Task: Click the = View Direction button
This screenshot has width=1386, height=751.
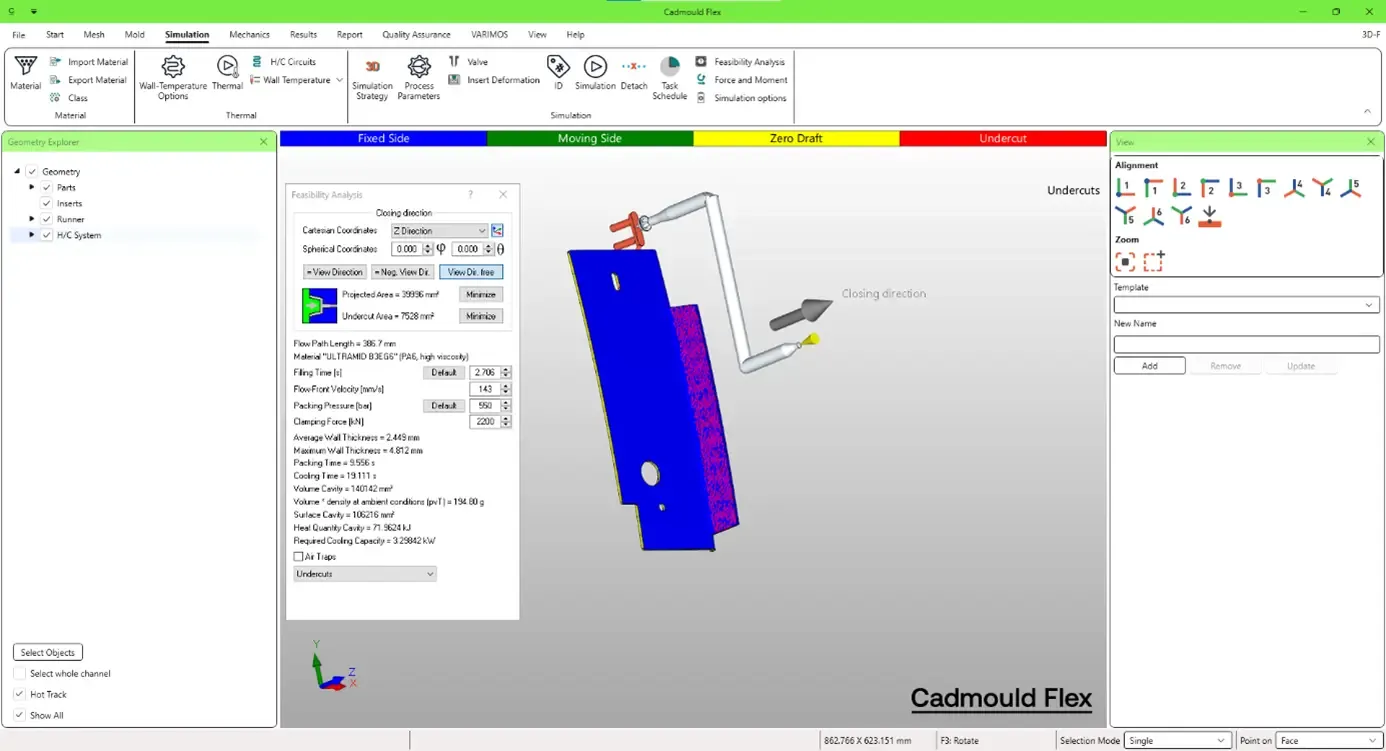Action: pyautogui.click(x=335, y=272)
